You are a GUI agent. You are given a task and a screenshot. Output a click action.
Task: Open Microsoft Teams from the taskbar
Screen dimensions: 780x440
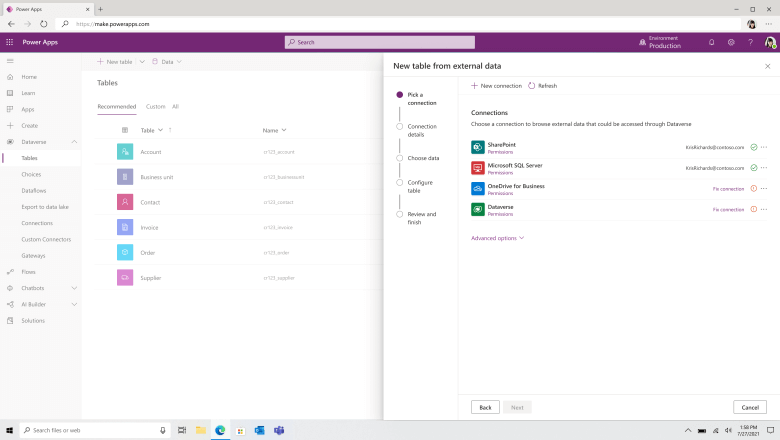pos(279,430)
